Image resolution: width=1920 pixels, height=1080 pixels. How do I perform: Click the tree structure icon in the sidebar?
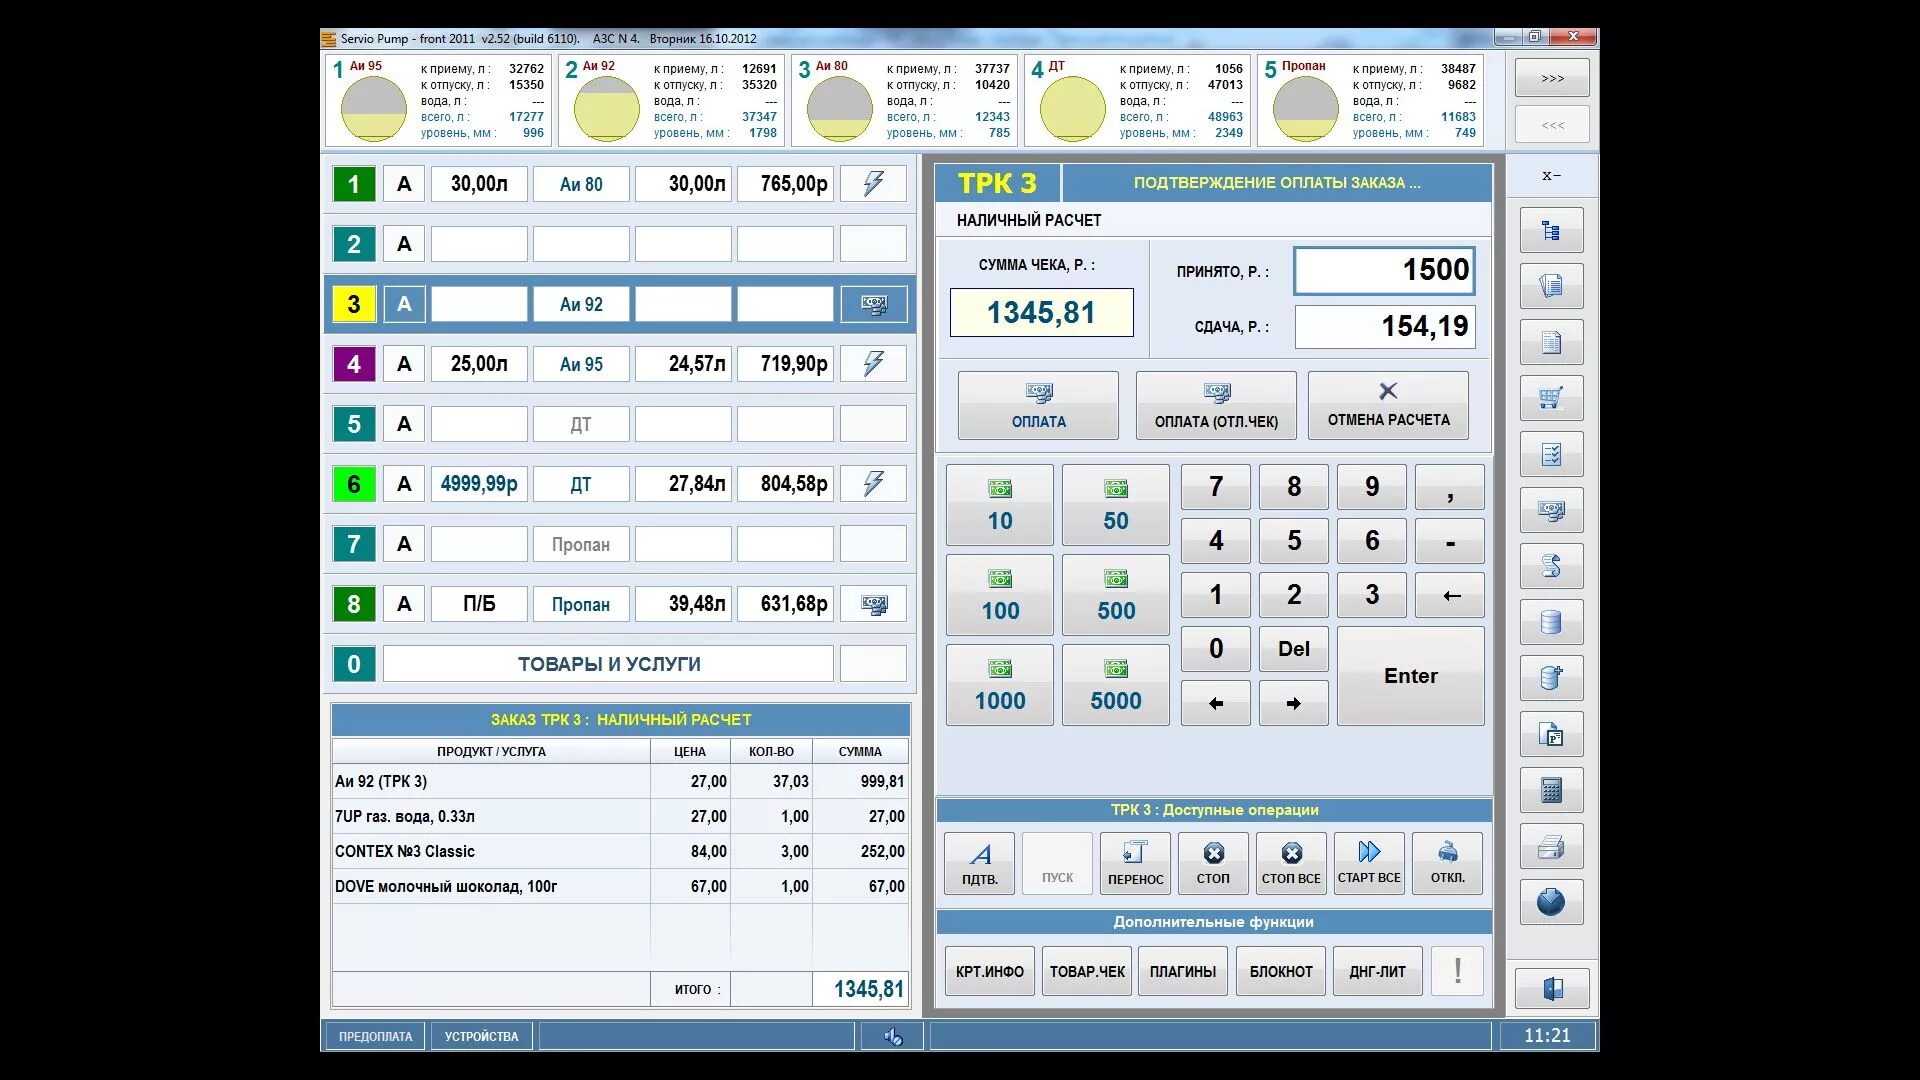pyautogui.click(x=1551, y=231)
